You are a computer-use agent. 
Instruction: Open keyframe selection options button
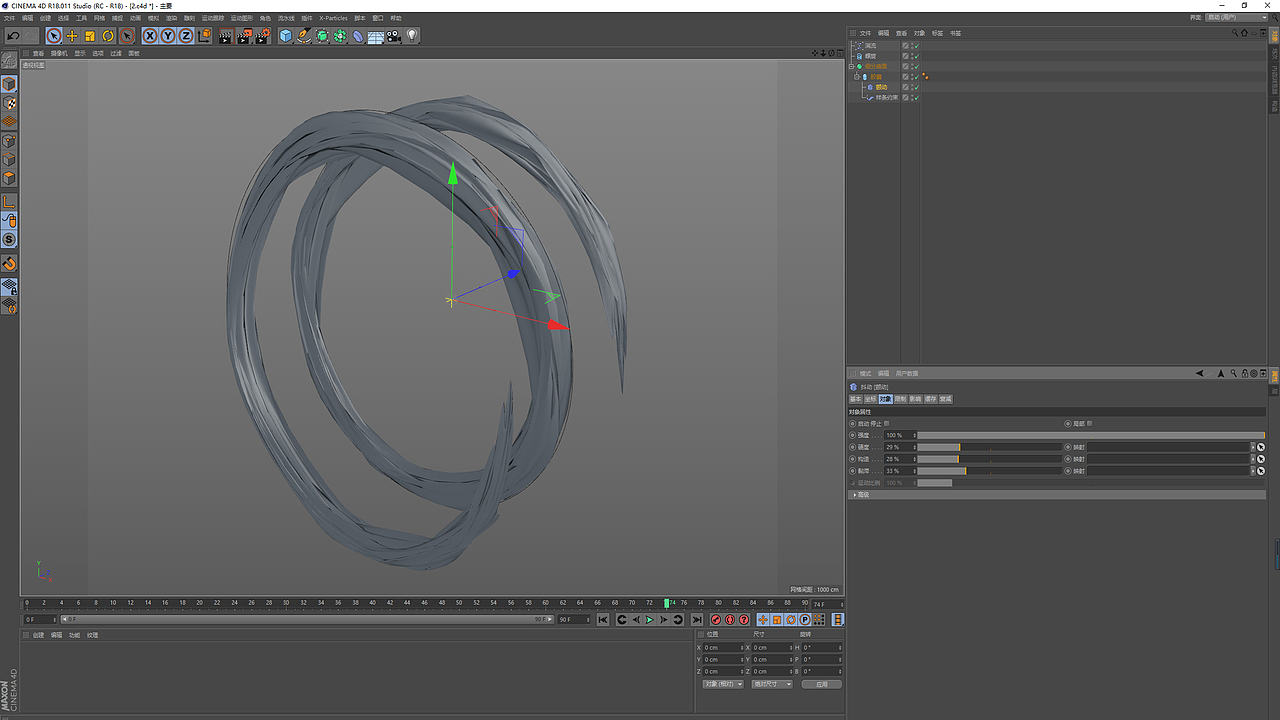pyautogui.click(x=744, y=620)
